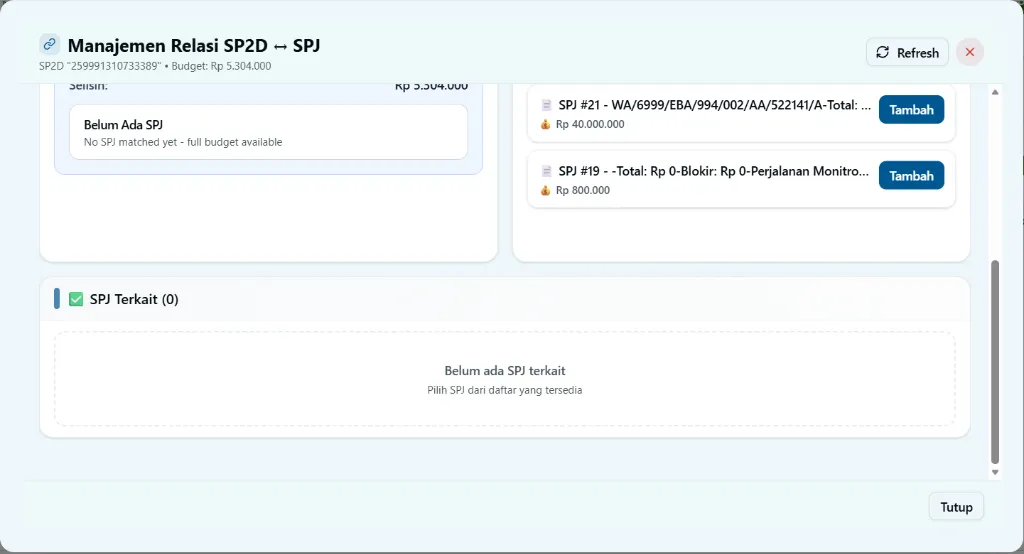Click the link chain icon beside the title
This screenshot has width=1024, height=554.
pos(50,44)
